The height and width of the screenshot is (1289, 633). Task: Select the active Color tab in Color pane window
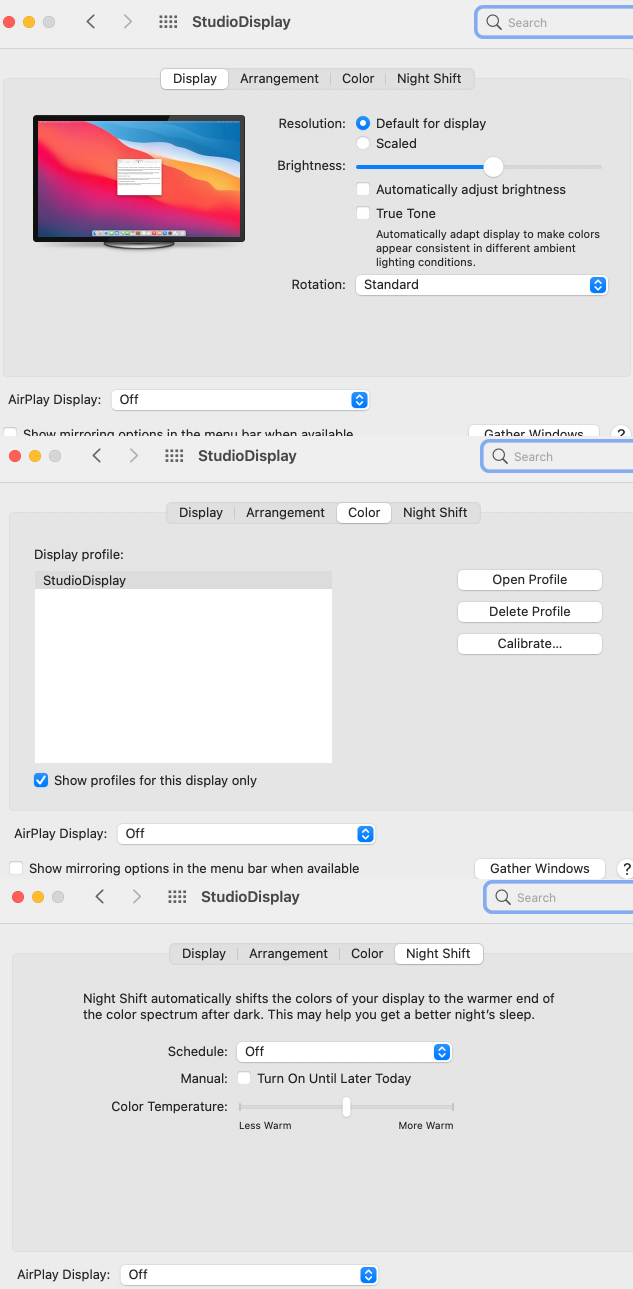364,513
